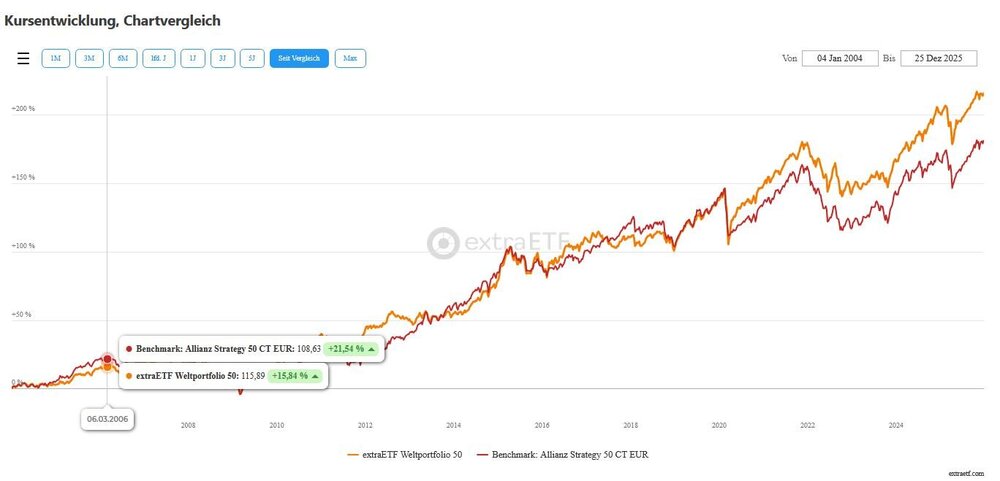1000x481 pixels.
Task: Click the +21,54 % benchmark badge
Action: (x=352, y=349)
